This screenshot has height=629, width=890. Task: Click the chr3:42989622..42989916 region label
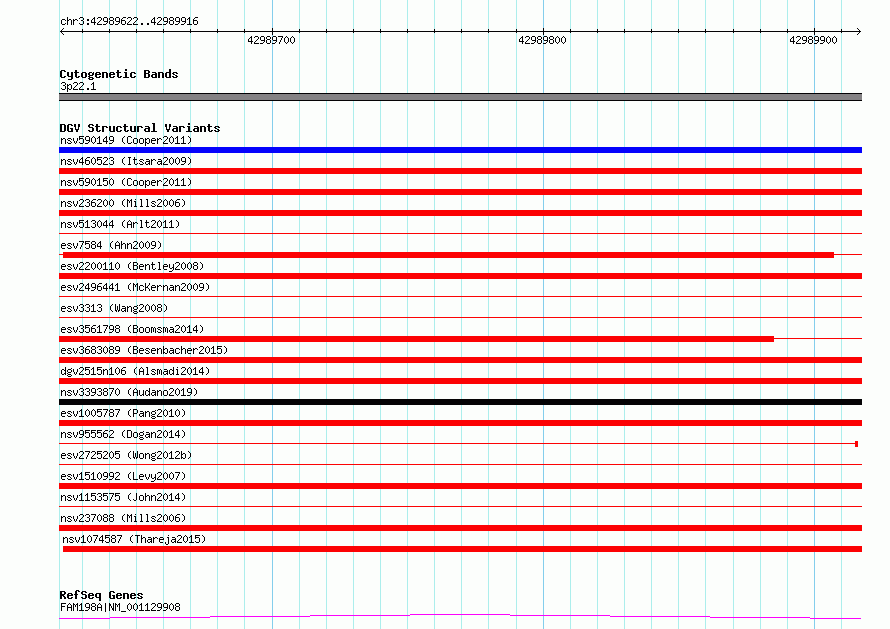pos(129,22)
